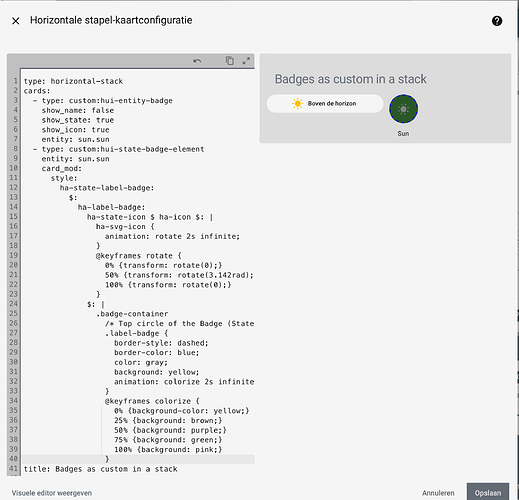This screenshot has height=500, width=519.
Task: Click the round green Sun badge preview
Action: 403,109
